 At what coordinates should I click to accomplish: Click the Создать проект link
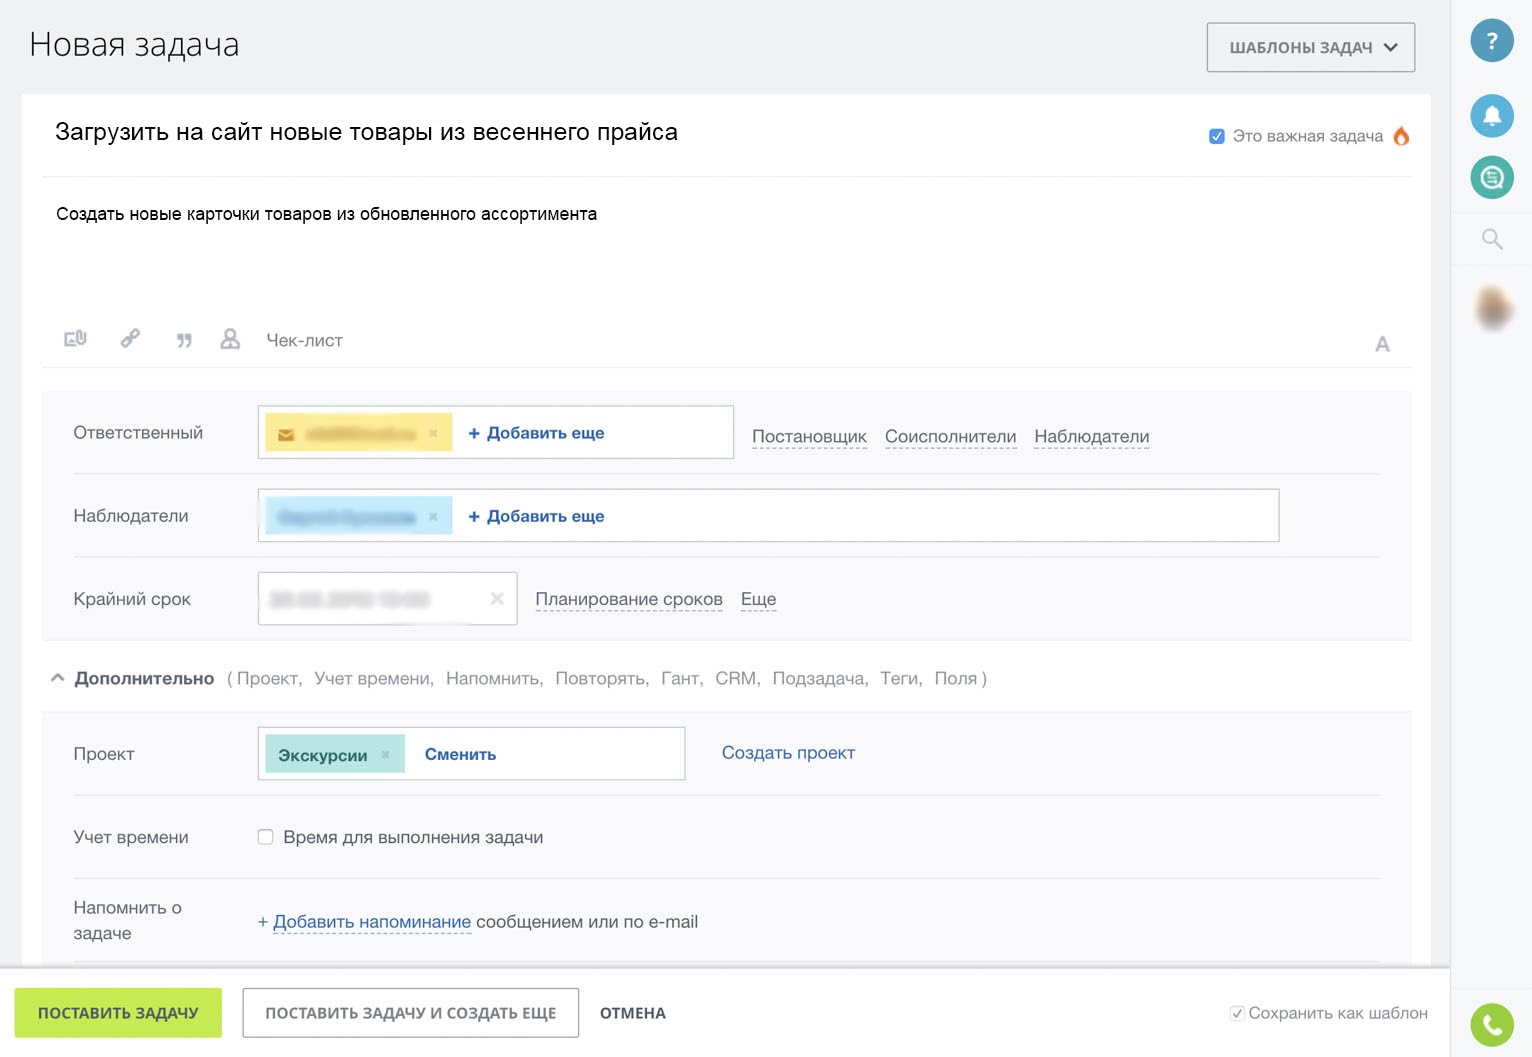(788, 753)
